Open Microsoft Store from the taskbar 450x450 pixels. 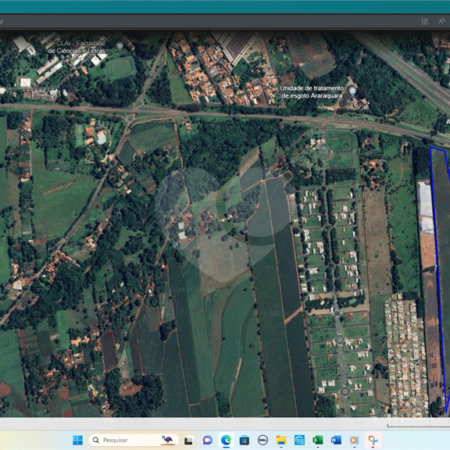tap(244, 441)
